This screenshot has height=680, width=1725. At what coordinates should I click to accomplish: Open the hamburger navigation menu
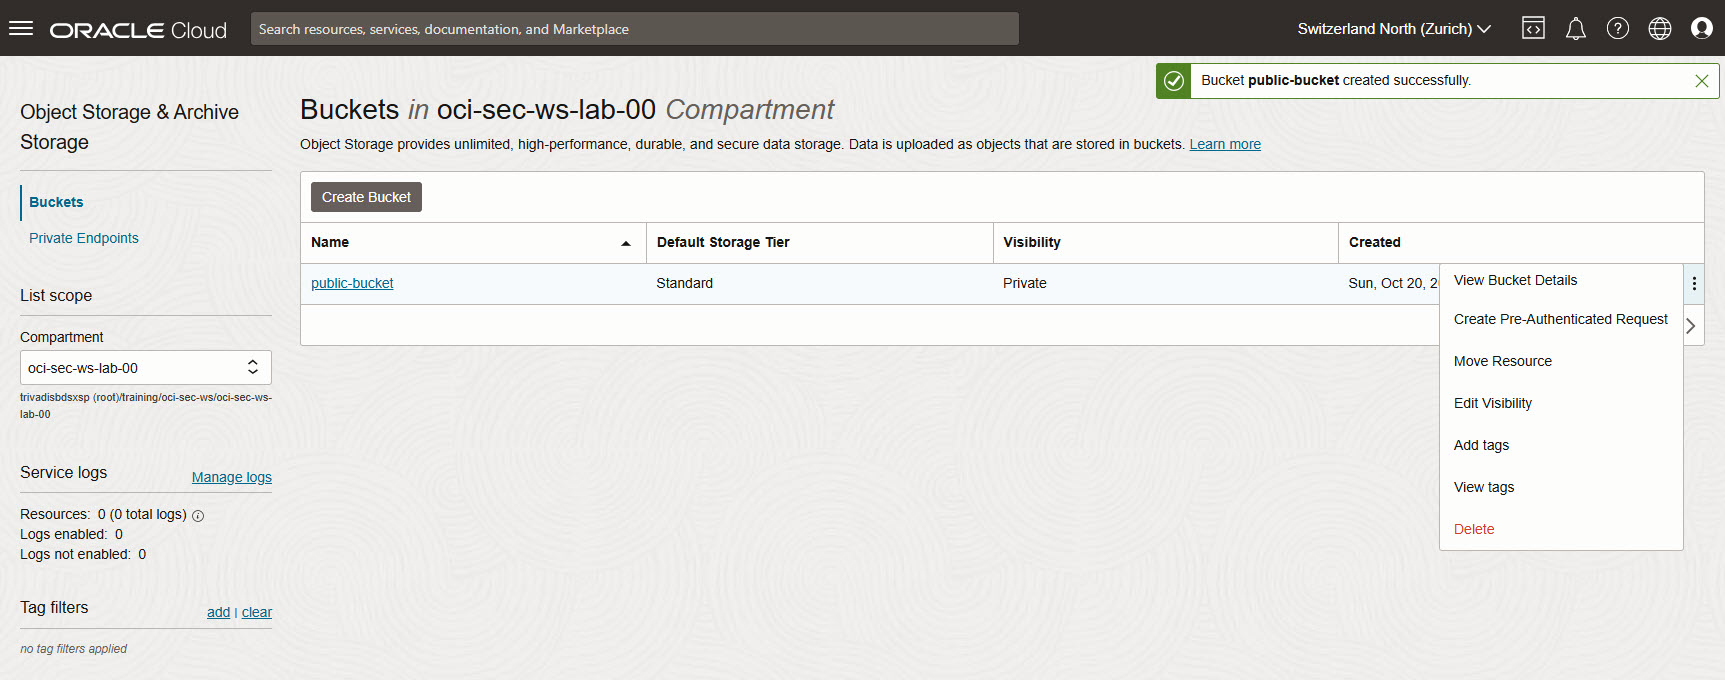pyautogui.click(x=21, y=28)
